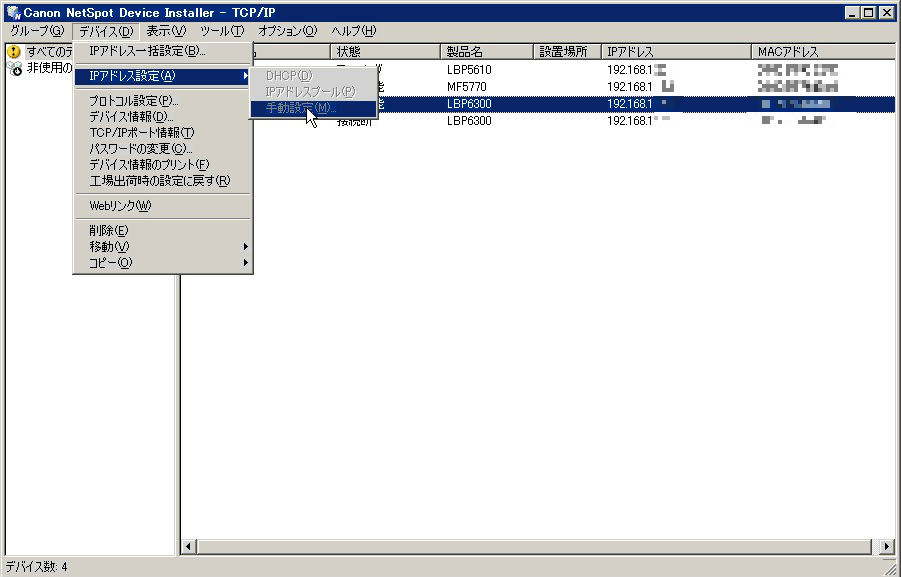The image size is (901, 577).
Task: Click the IP address of LBP5610
Action: 636,70
